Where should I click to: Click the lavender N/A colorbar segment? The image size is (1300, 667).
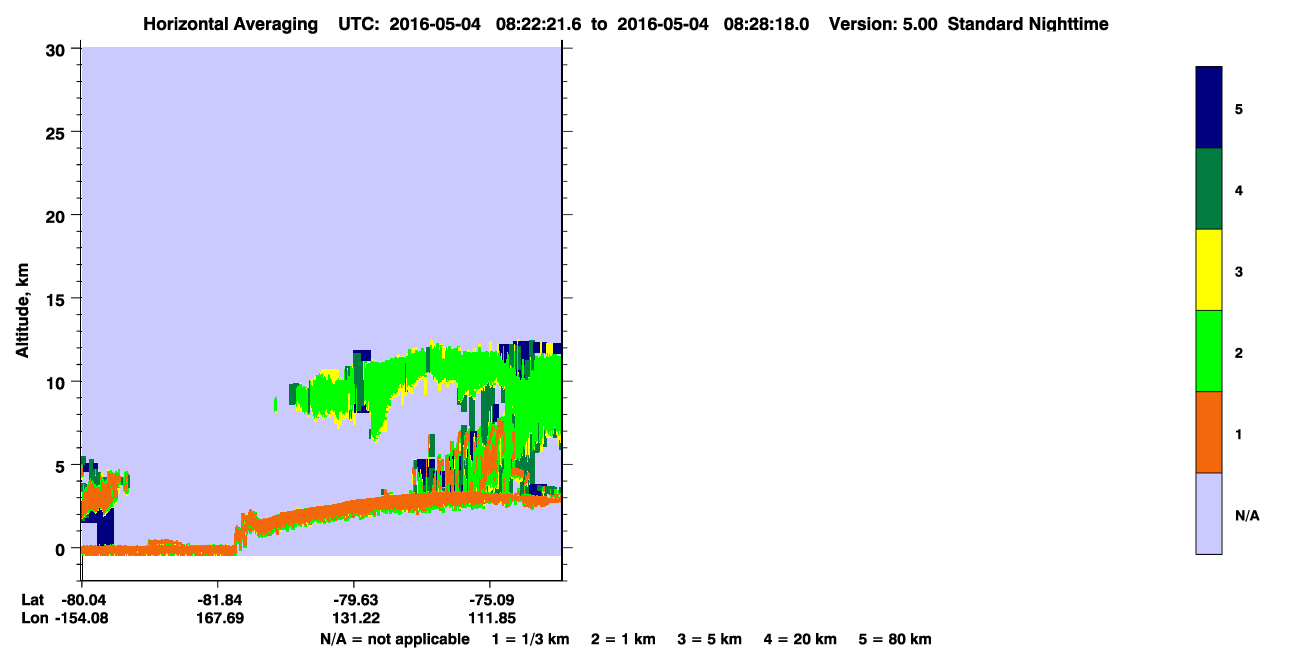point(1208,513)
